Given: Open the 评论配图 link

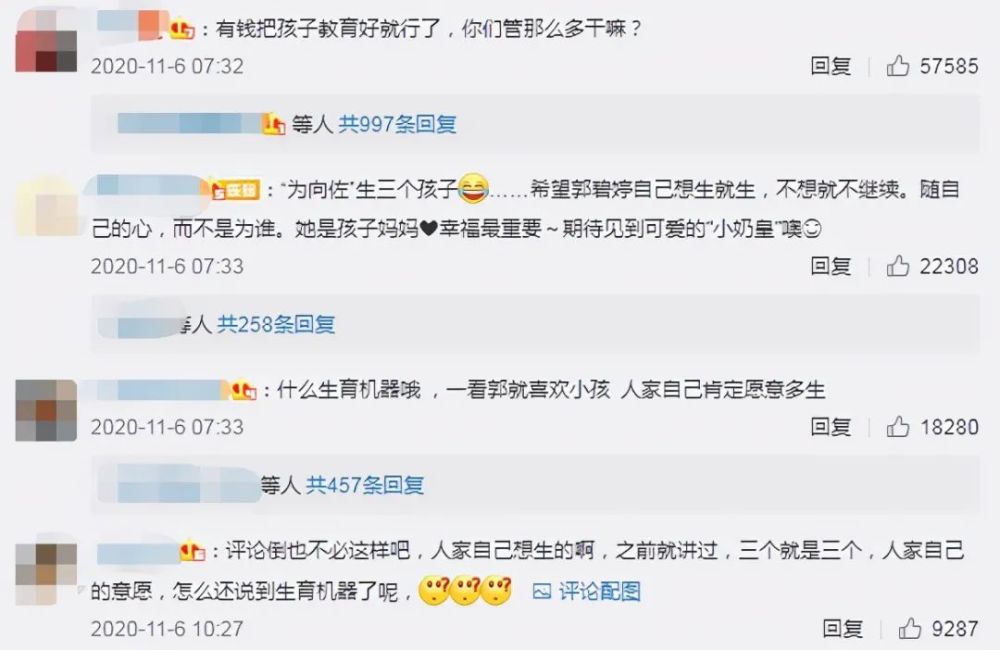Looking at the screenshot, I should [599, 591].
